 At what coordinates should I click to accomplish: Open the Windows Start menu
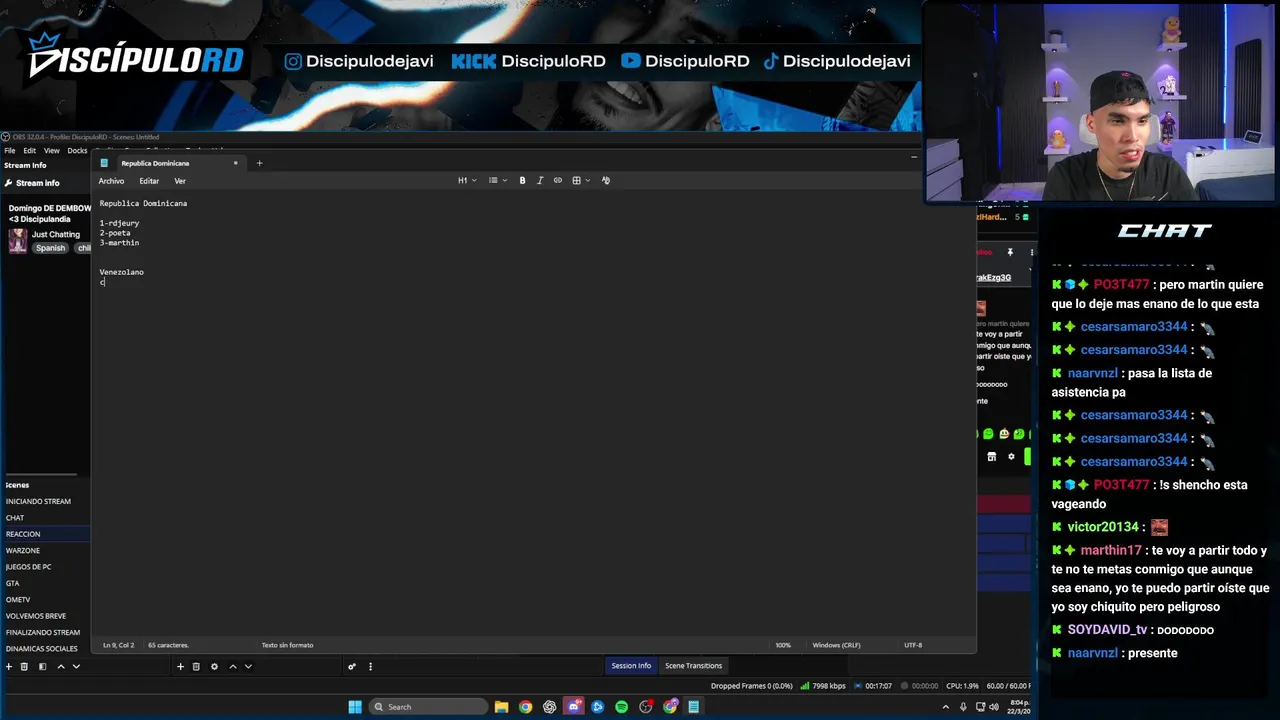click(355, 707)
